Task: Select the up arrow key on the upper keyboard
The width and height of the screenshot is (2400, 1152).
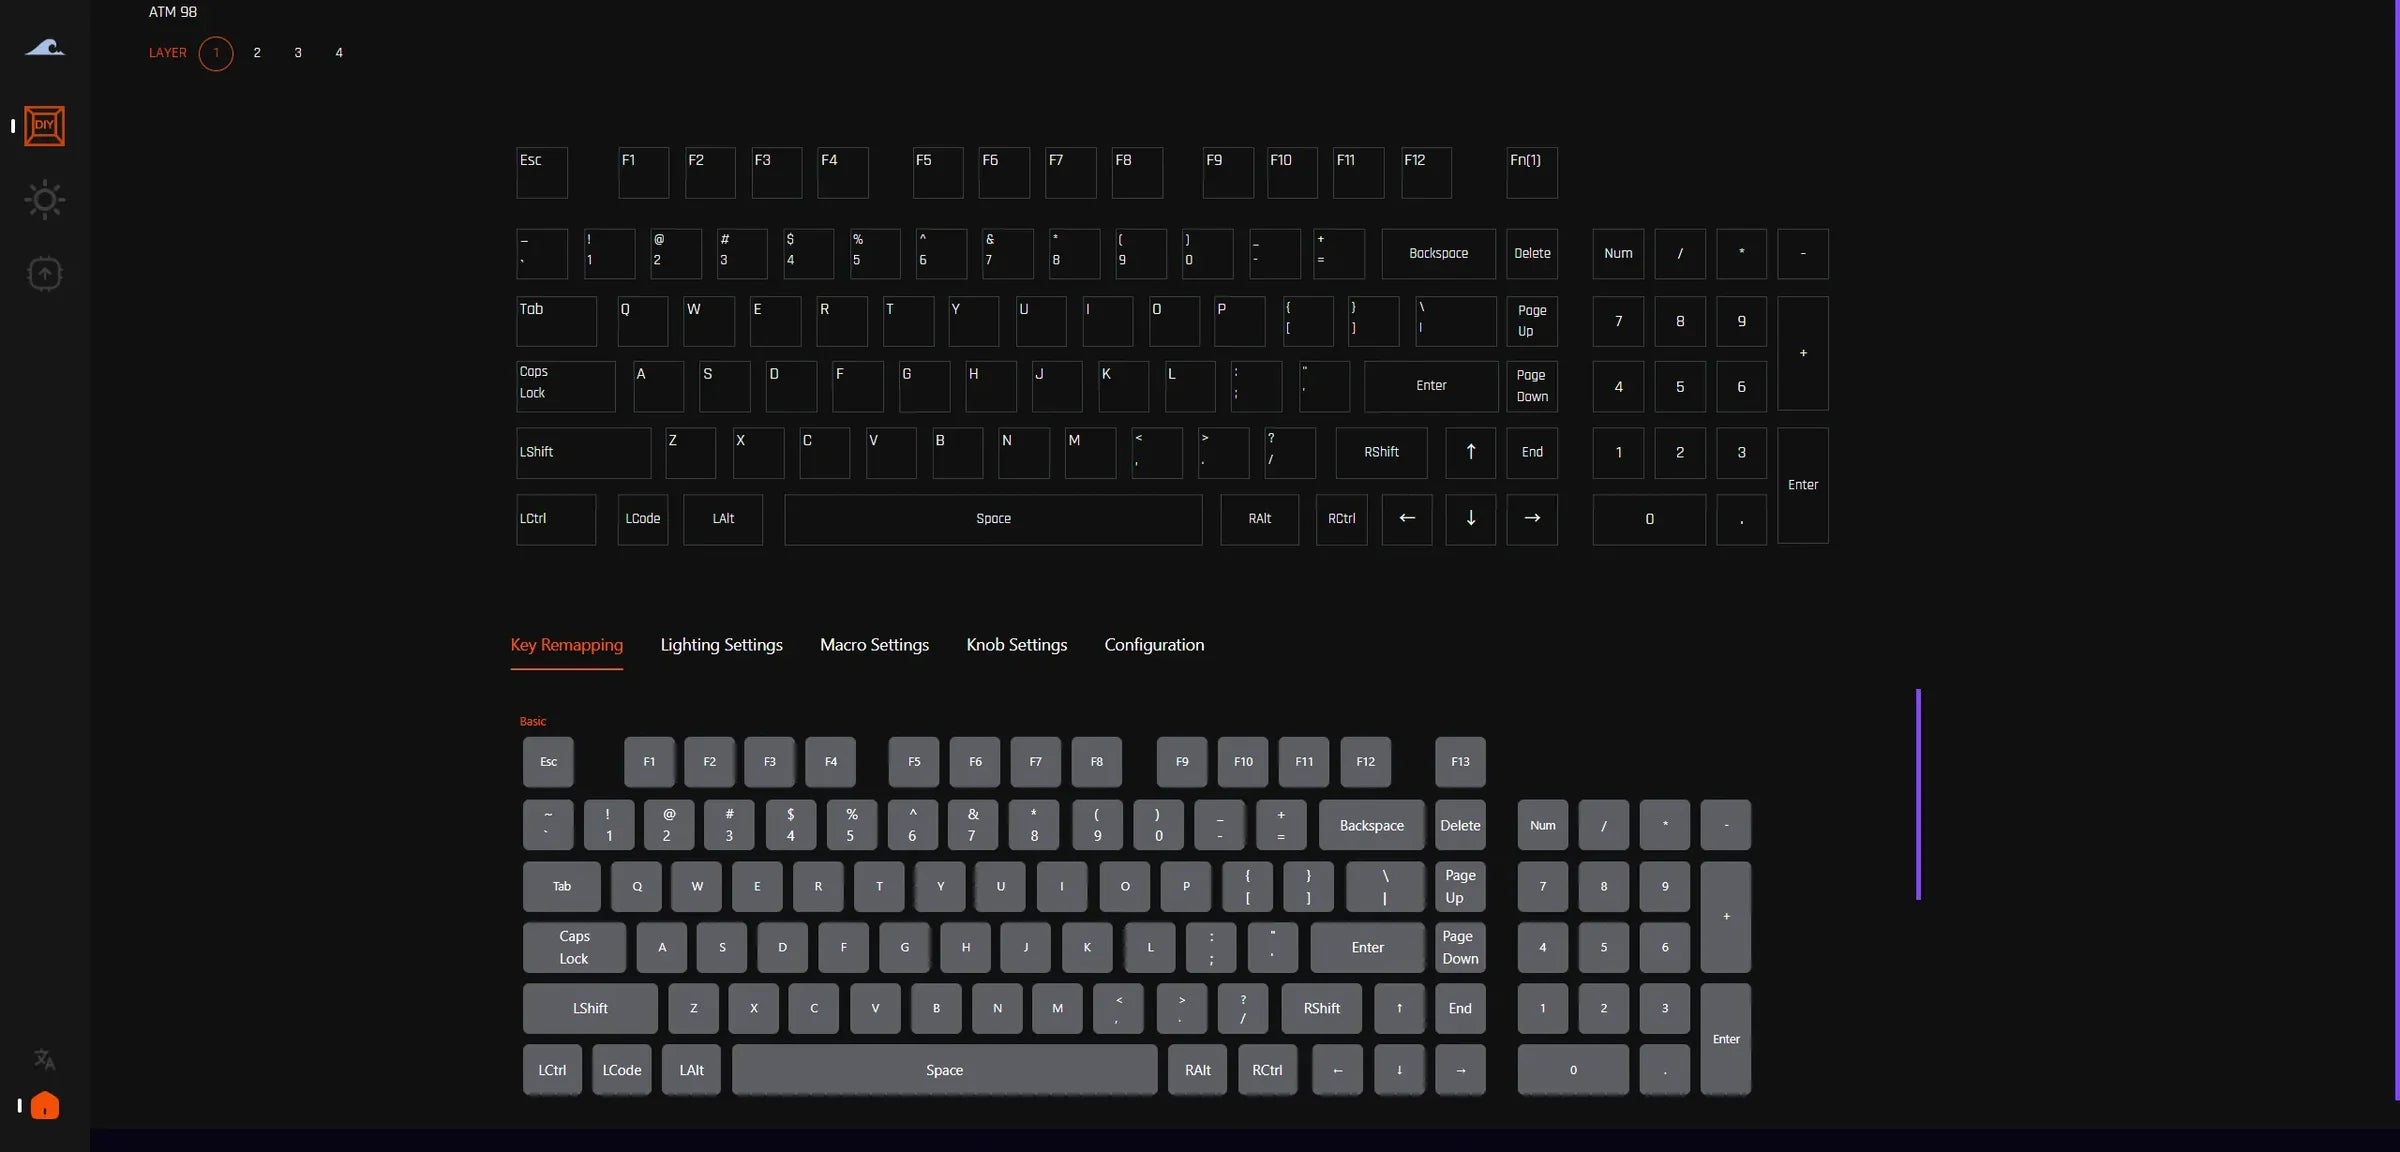Action: [1470, 452]
